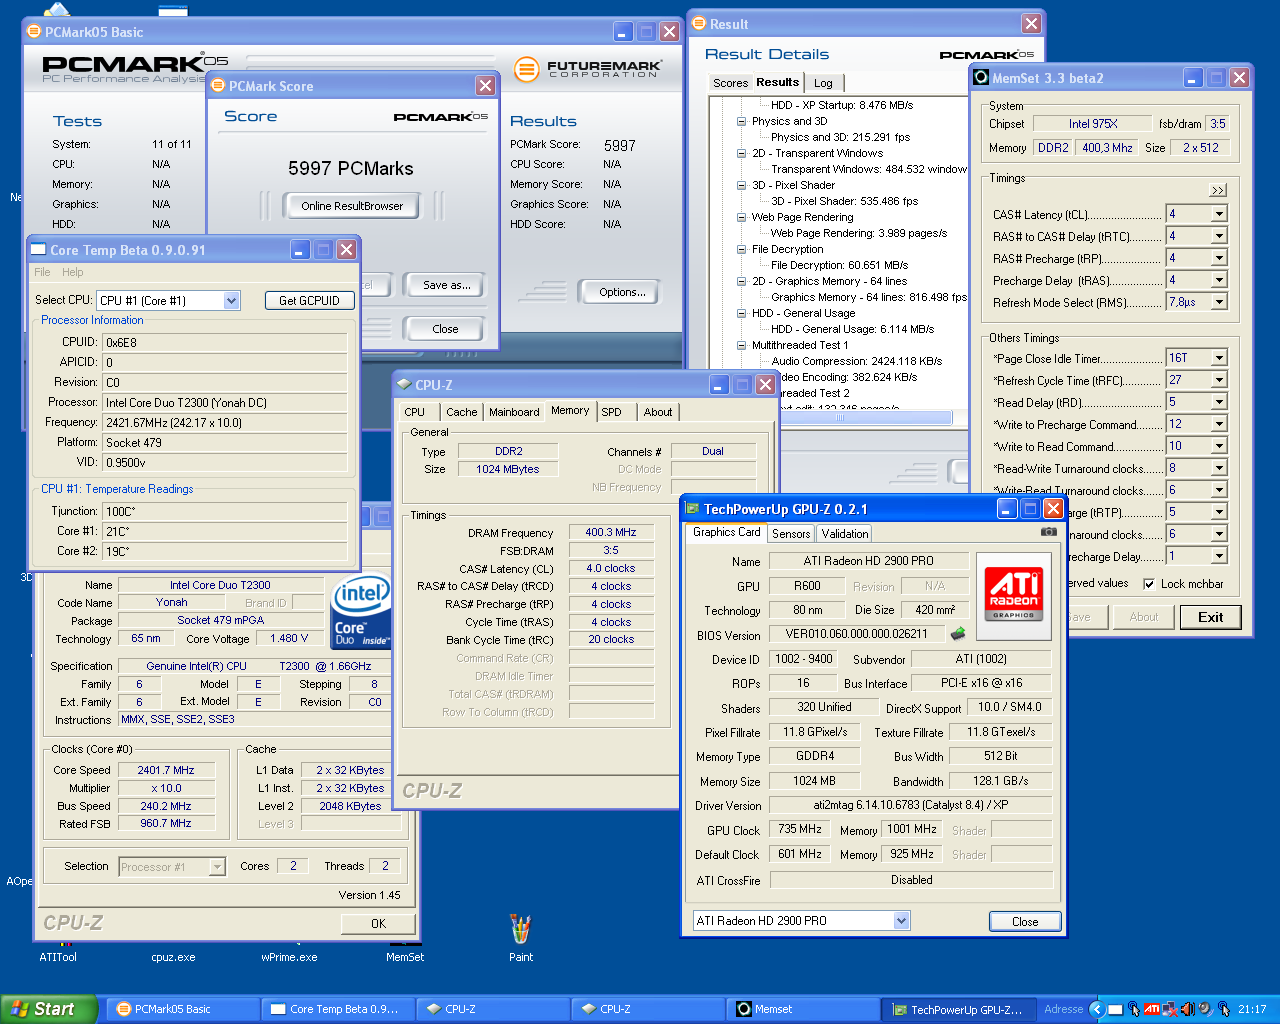Open the About tab in CPU-Z
The width and height of the screenshot is (1280, 1024).
[658, 412]
